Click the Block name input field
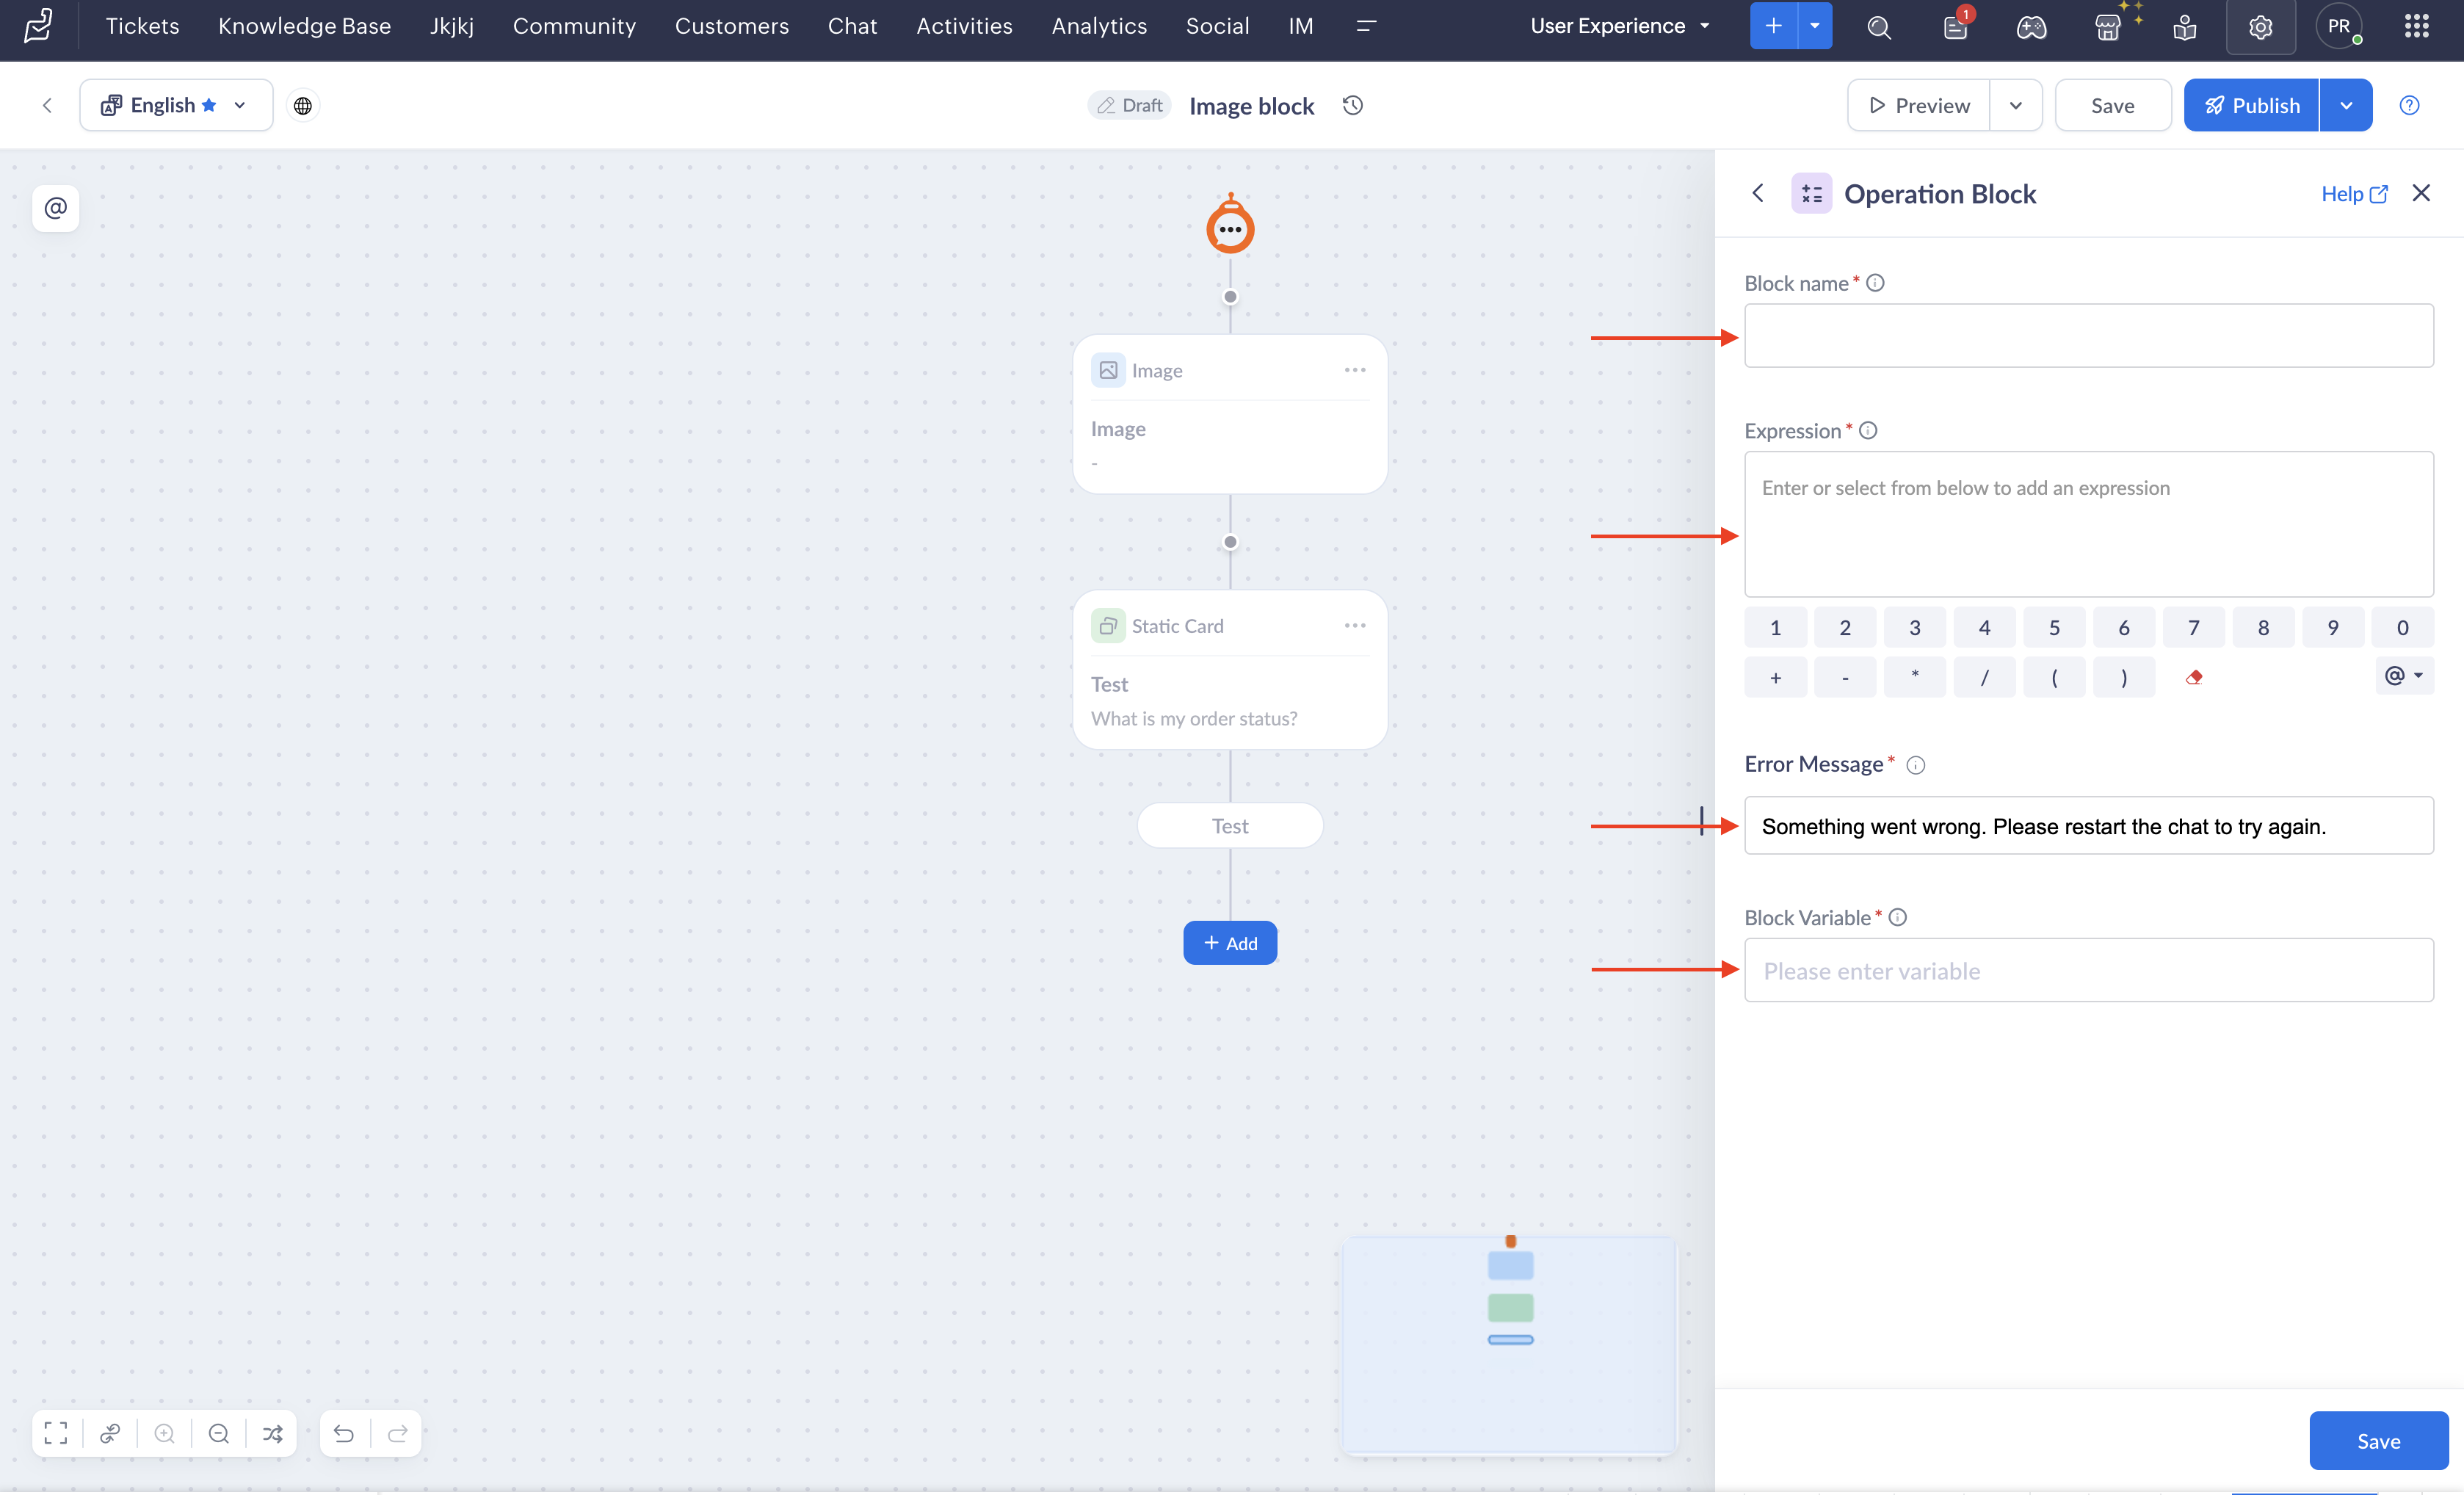This screenshot has width=2464, height=1495. tap(2088, 335)
